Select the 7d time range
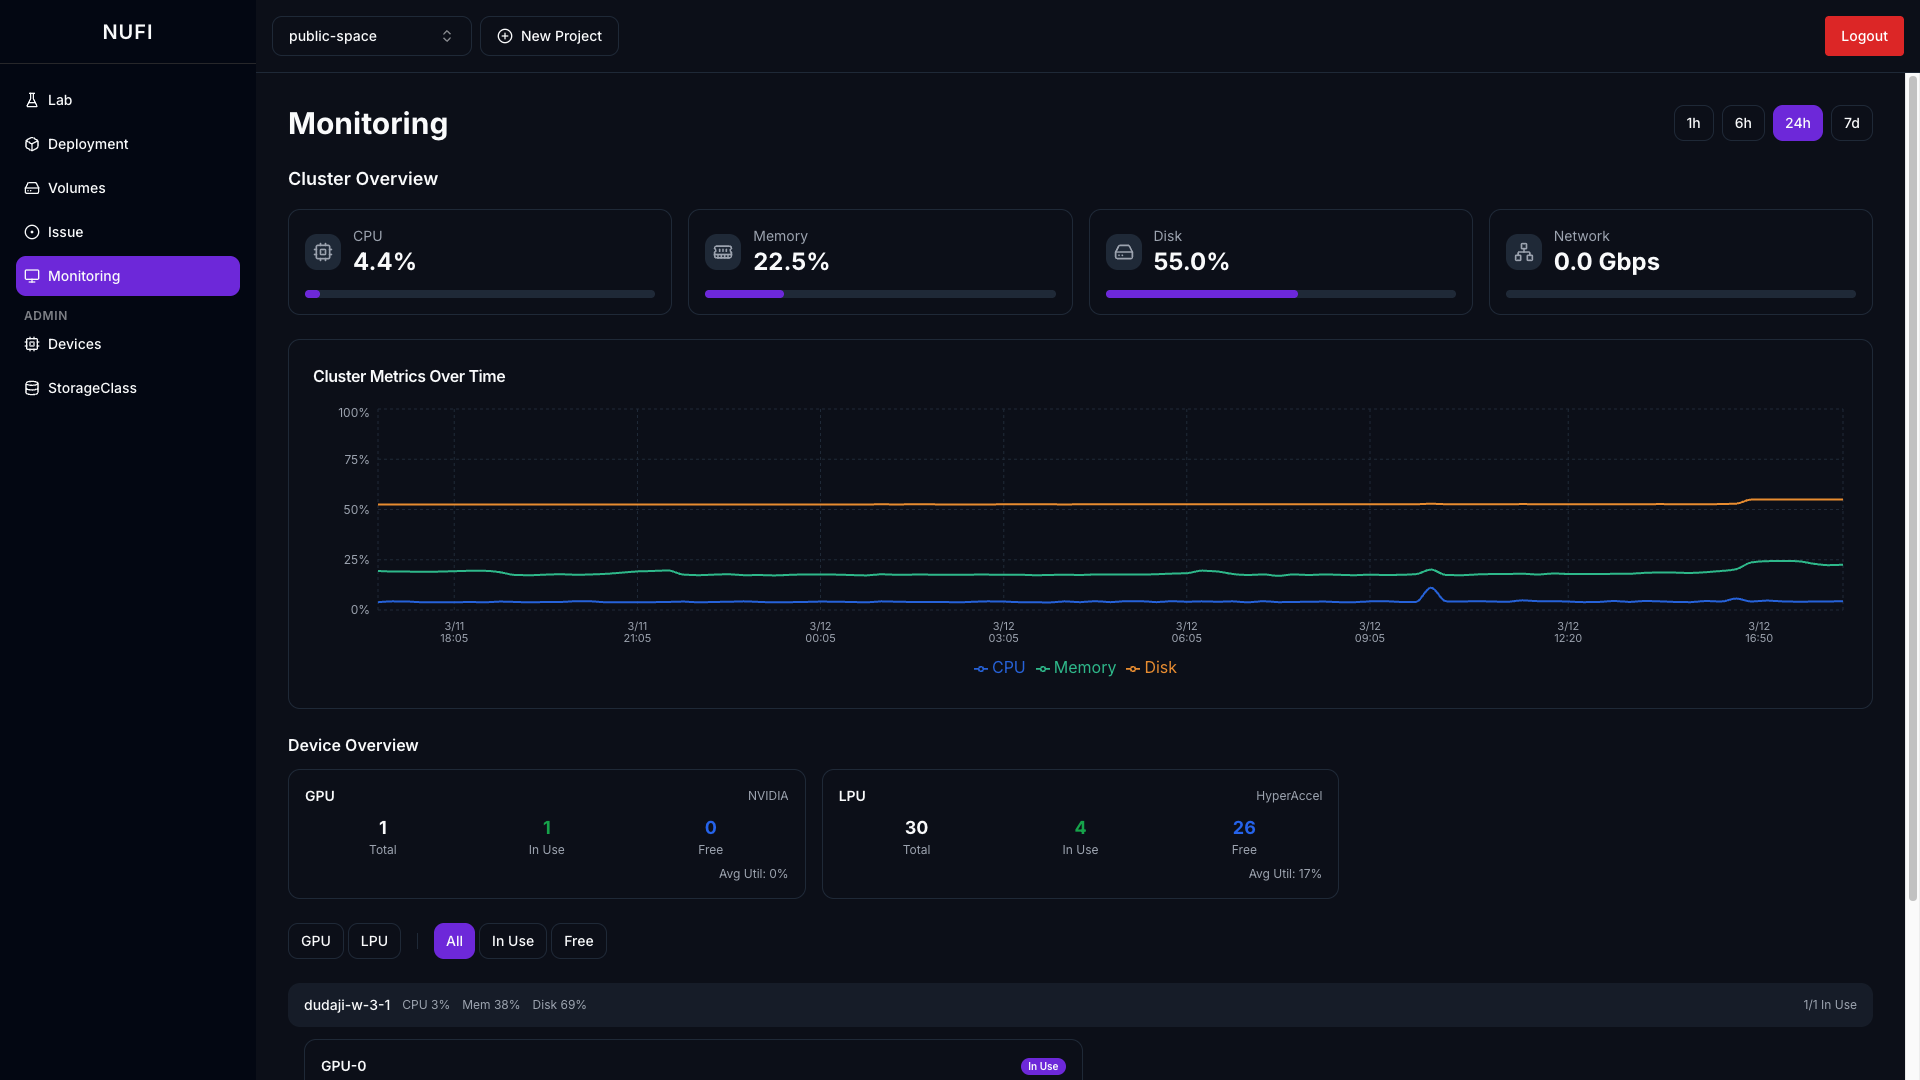The width and height of the screenshot is (1920, 1080). [x=1851, y=123]
